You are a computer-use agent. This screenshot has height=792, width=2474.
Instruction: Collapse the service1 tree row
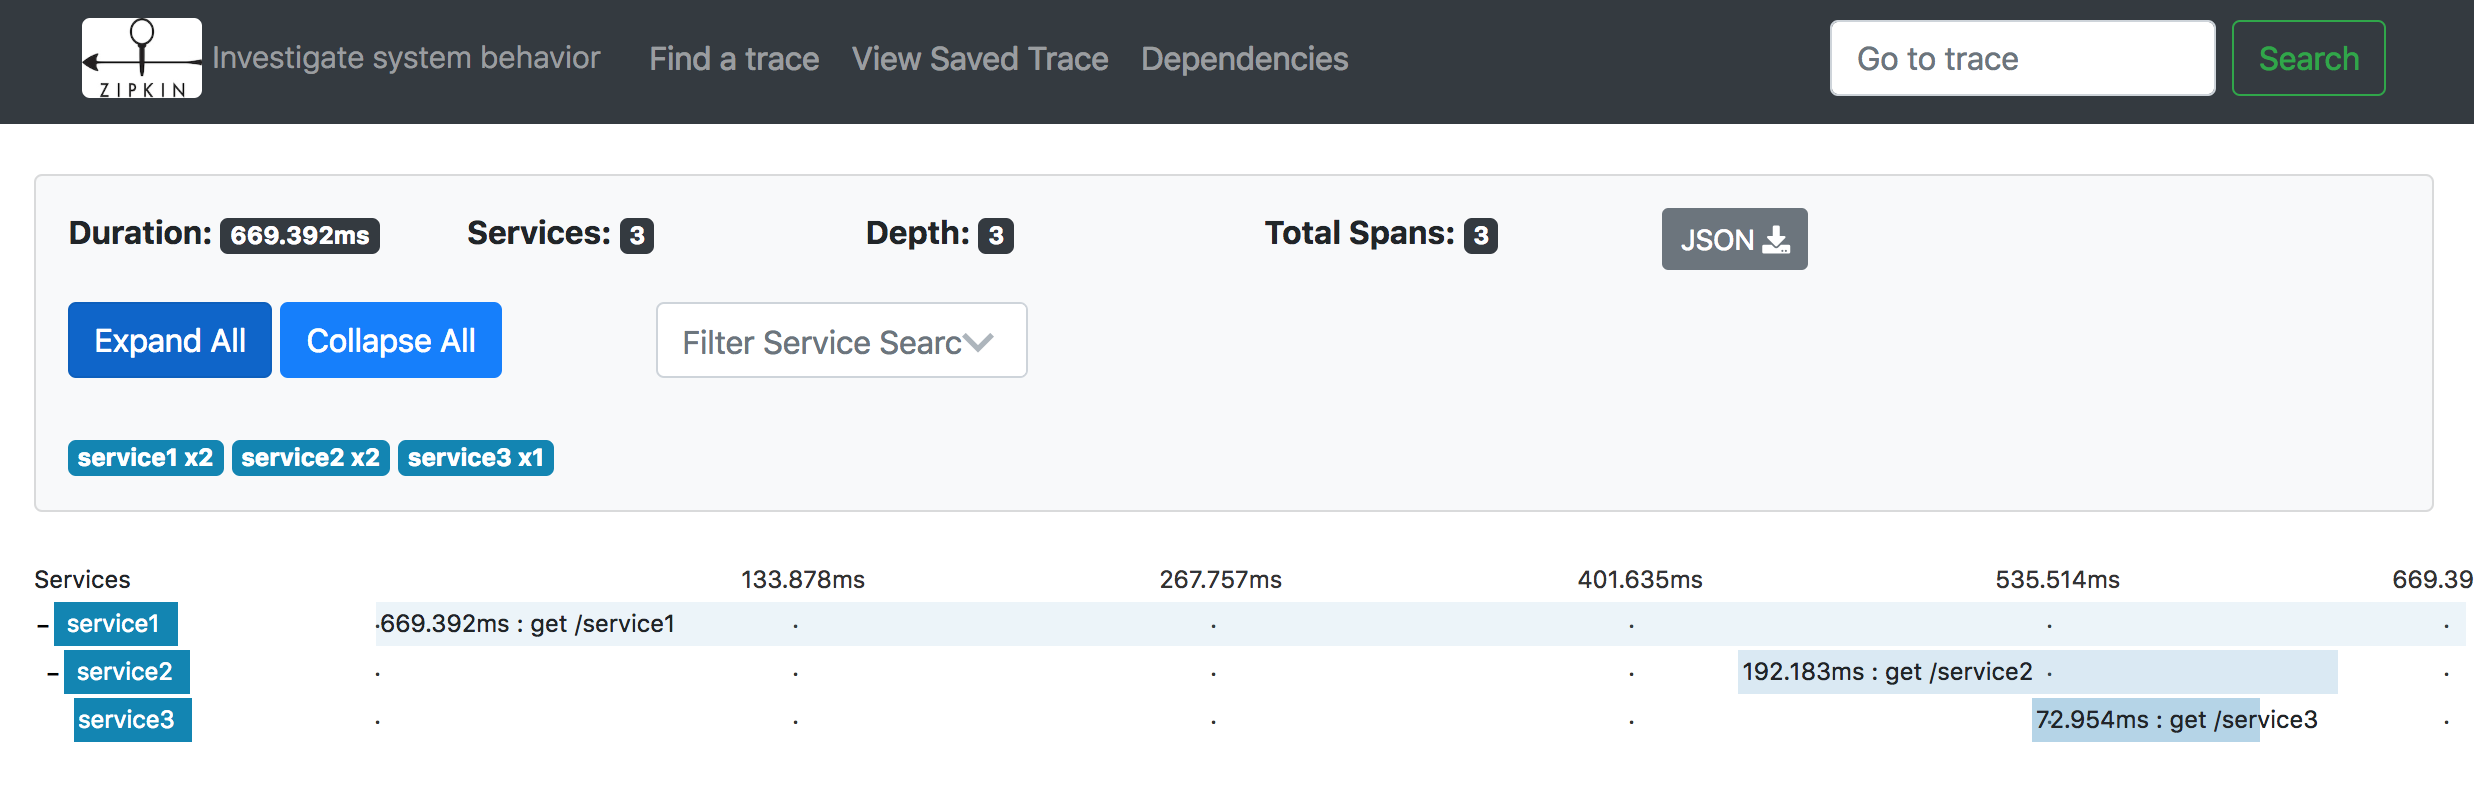click(43, 626)
